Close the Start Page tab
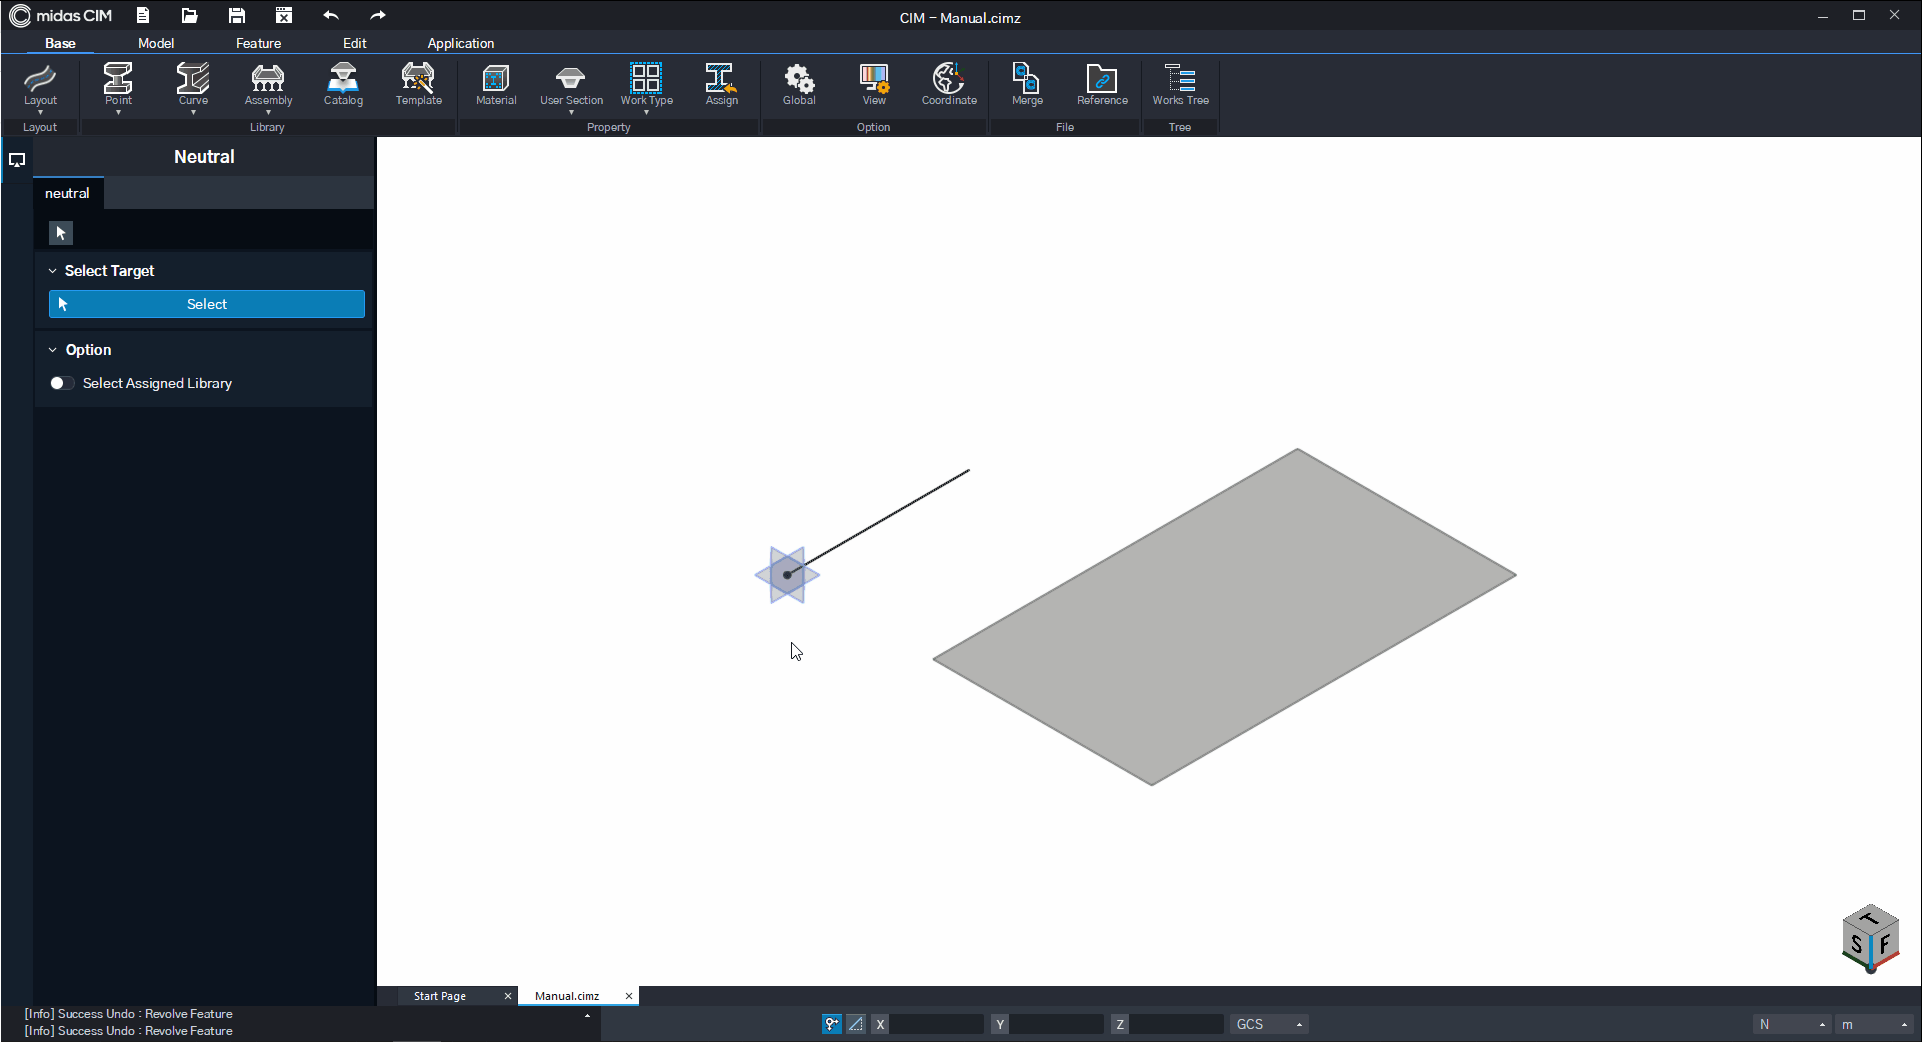The height and width of the screenshot is (1042, 1922). [x=508, y=996]
